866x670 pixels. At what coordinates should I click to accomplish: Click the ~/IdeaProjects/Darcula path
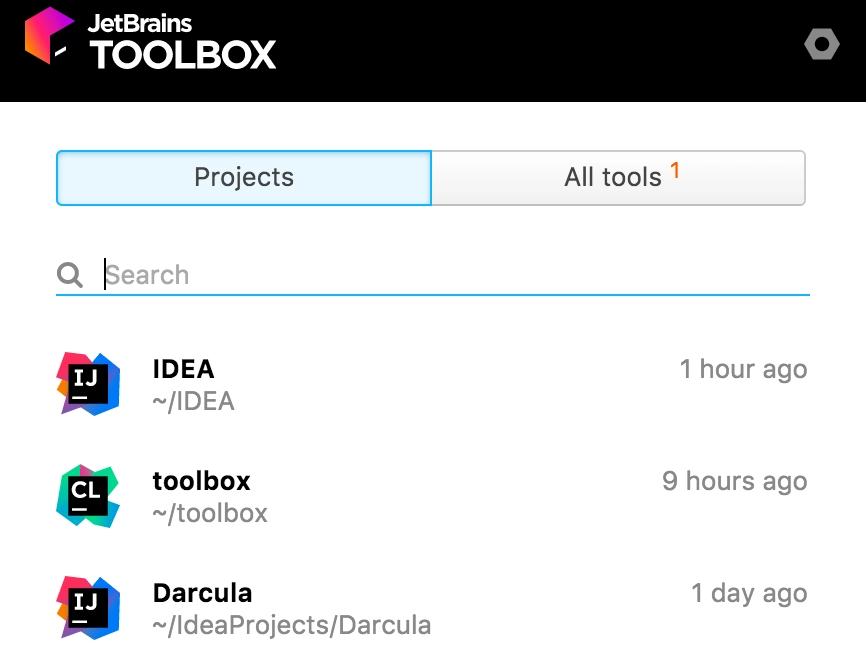[292, 625]
